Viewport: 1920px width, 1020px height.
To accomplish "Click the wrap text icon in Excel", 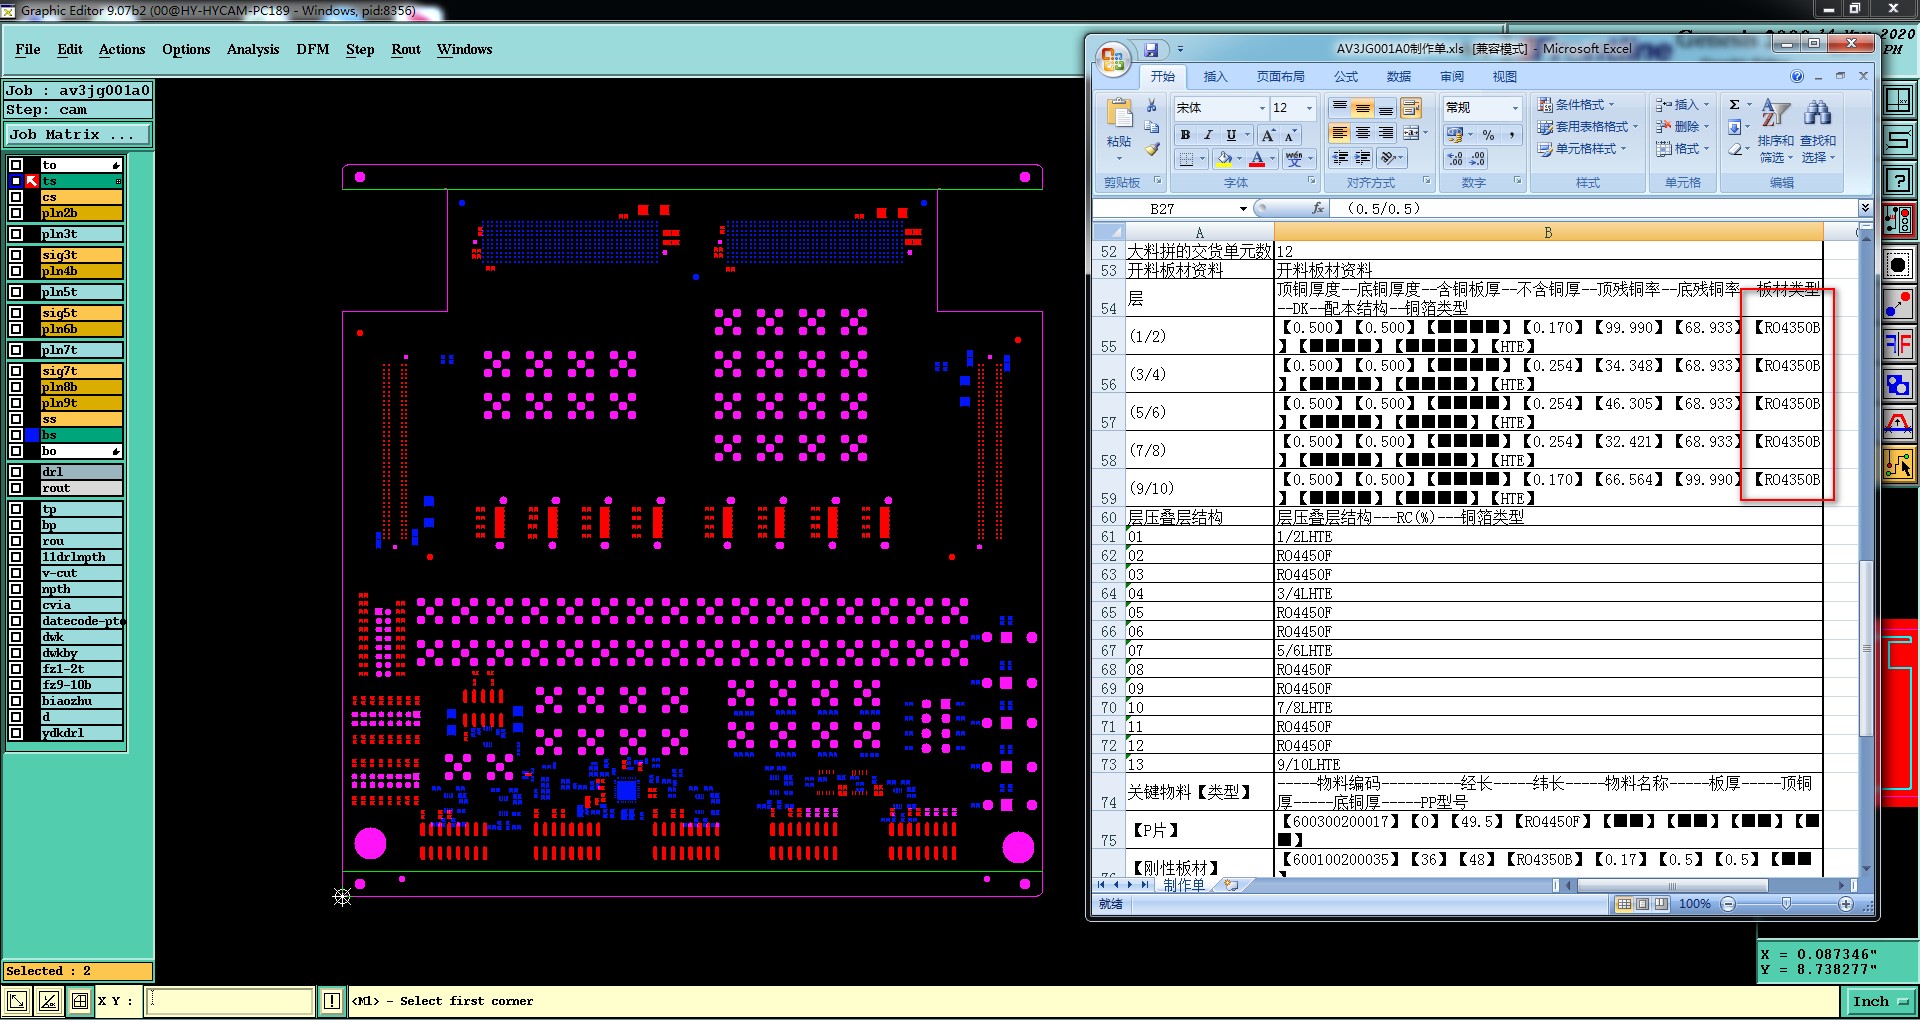I will [x=1410, y=108].
